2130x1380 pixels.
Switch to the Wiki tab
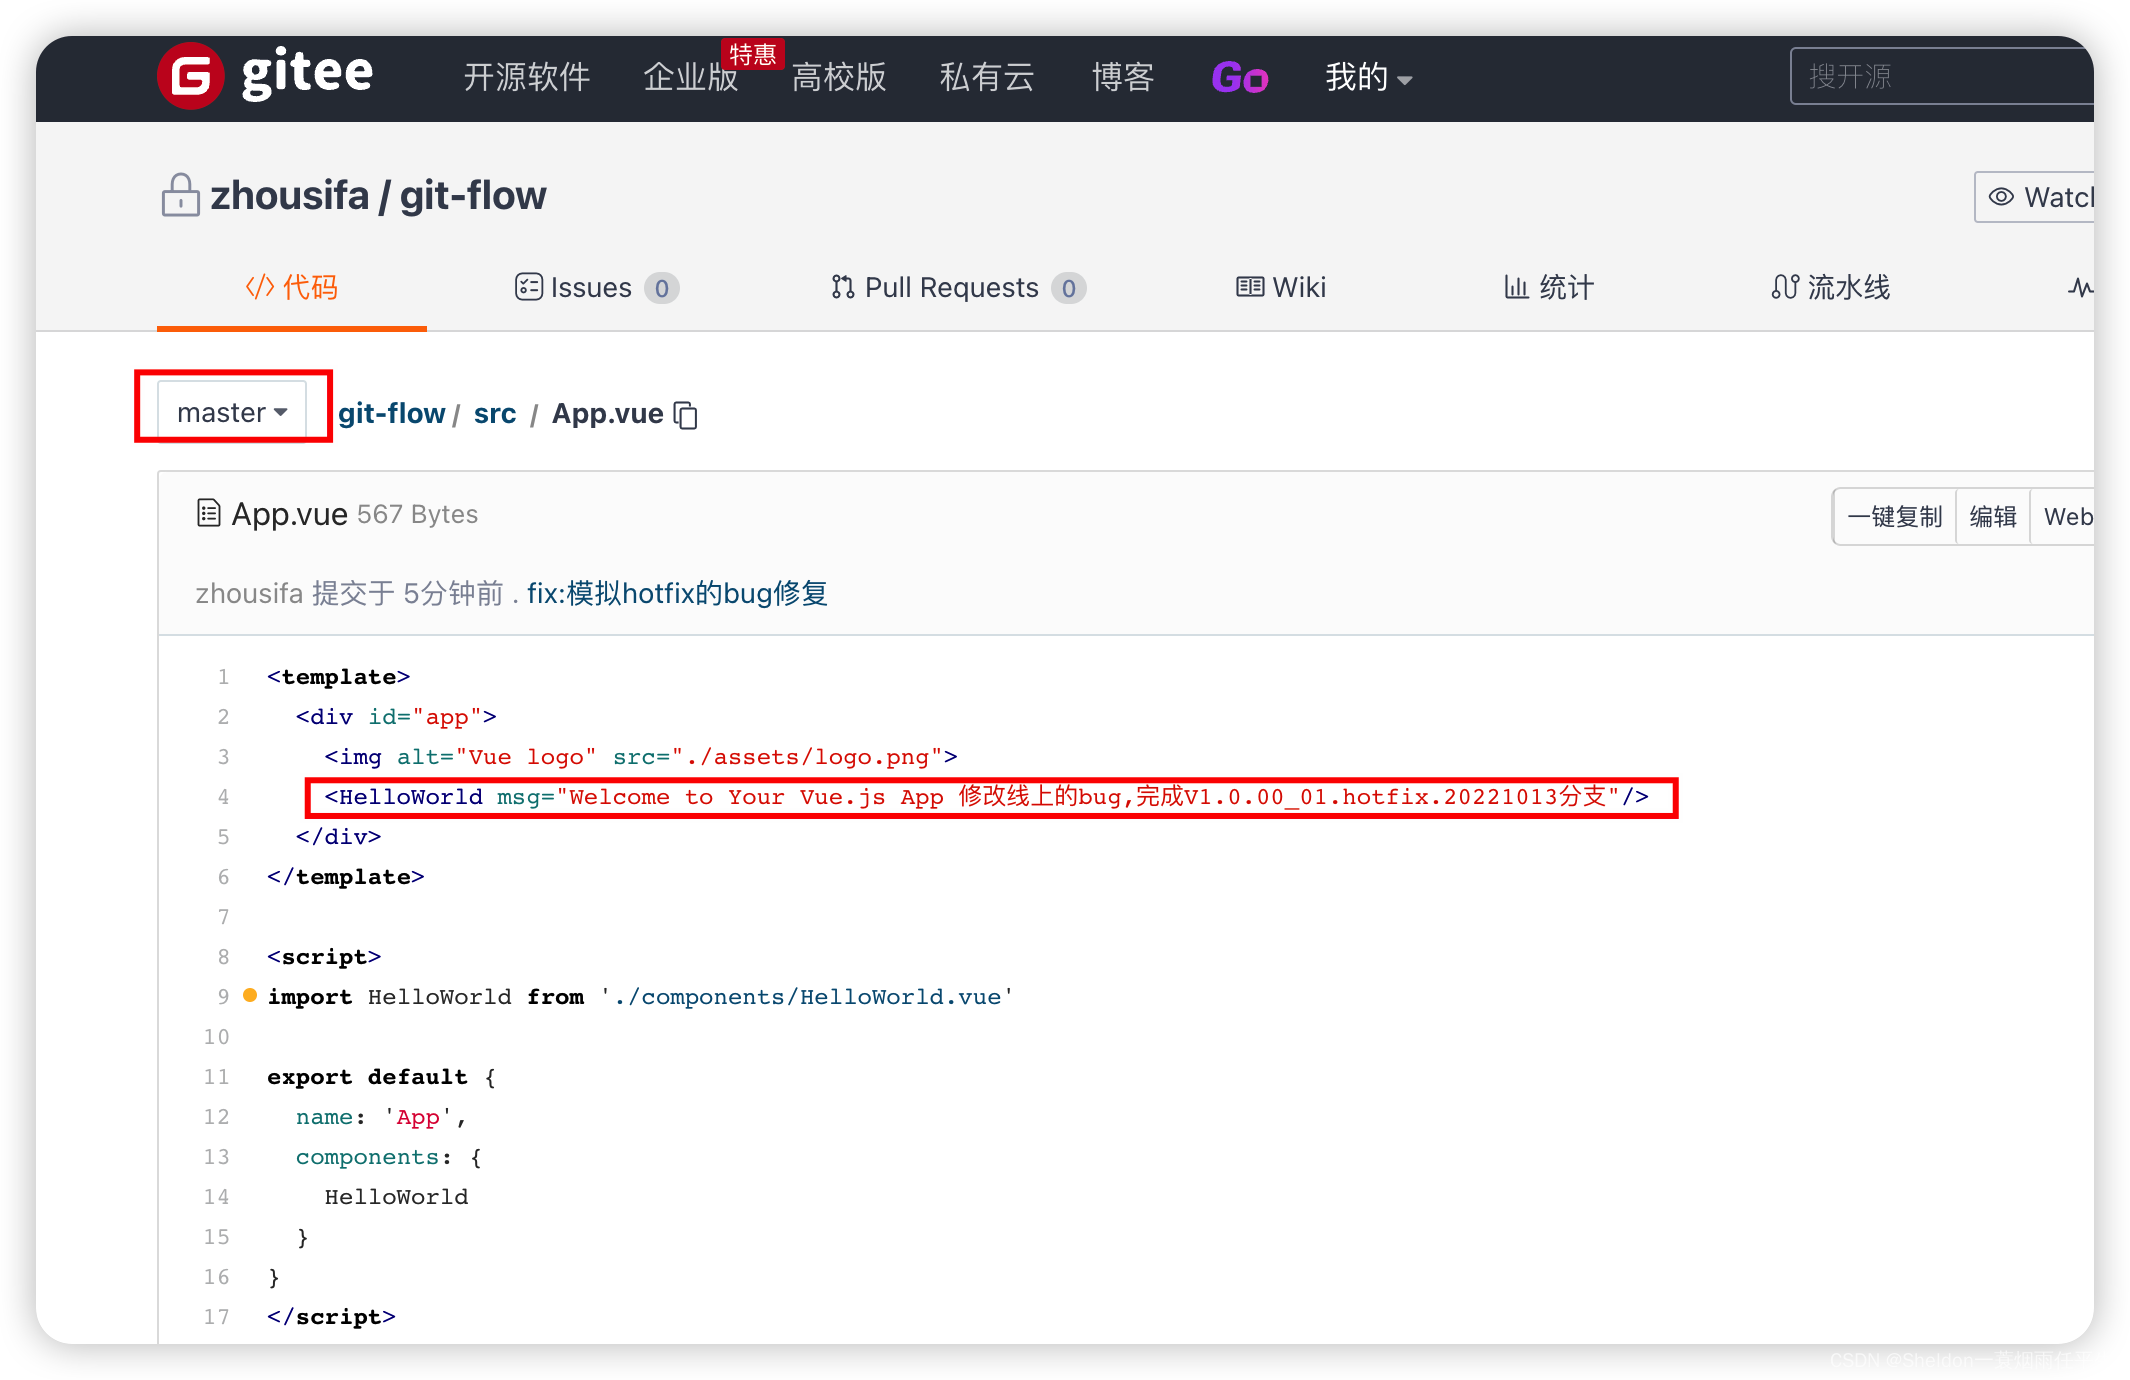click(1281, 288)
